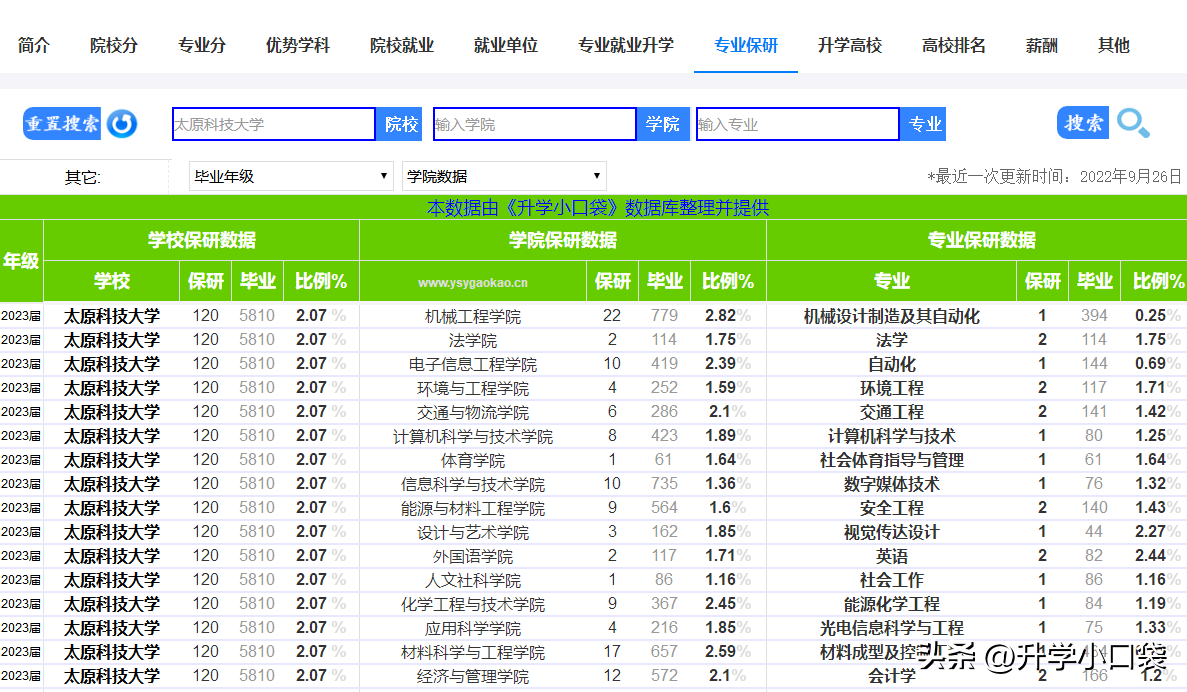Image resolution: width=1187 pixels, height=692 pixels.
Task: Click the 体育学院 cell
Action: coord(472,460)
